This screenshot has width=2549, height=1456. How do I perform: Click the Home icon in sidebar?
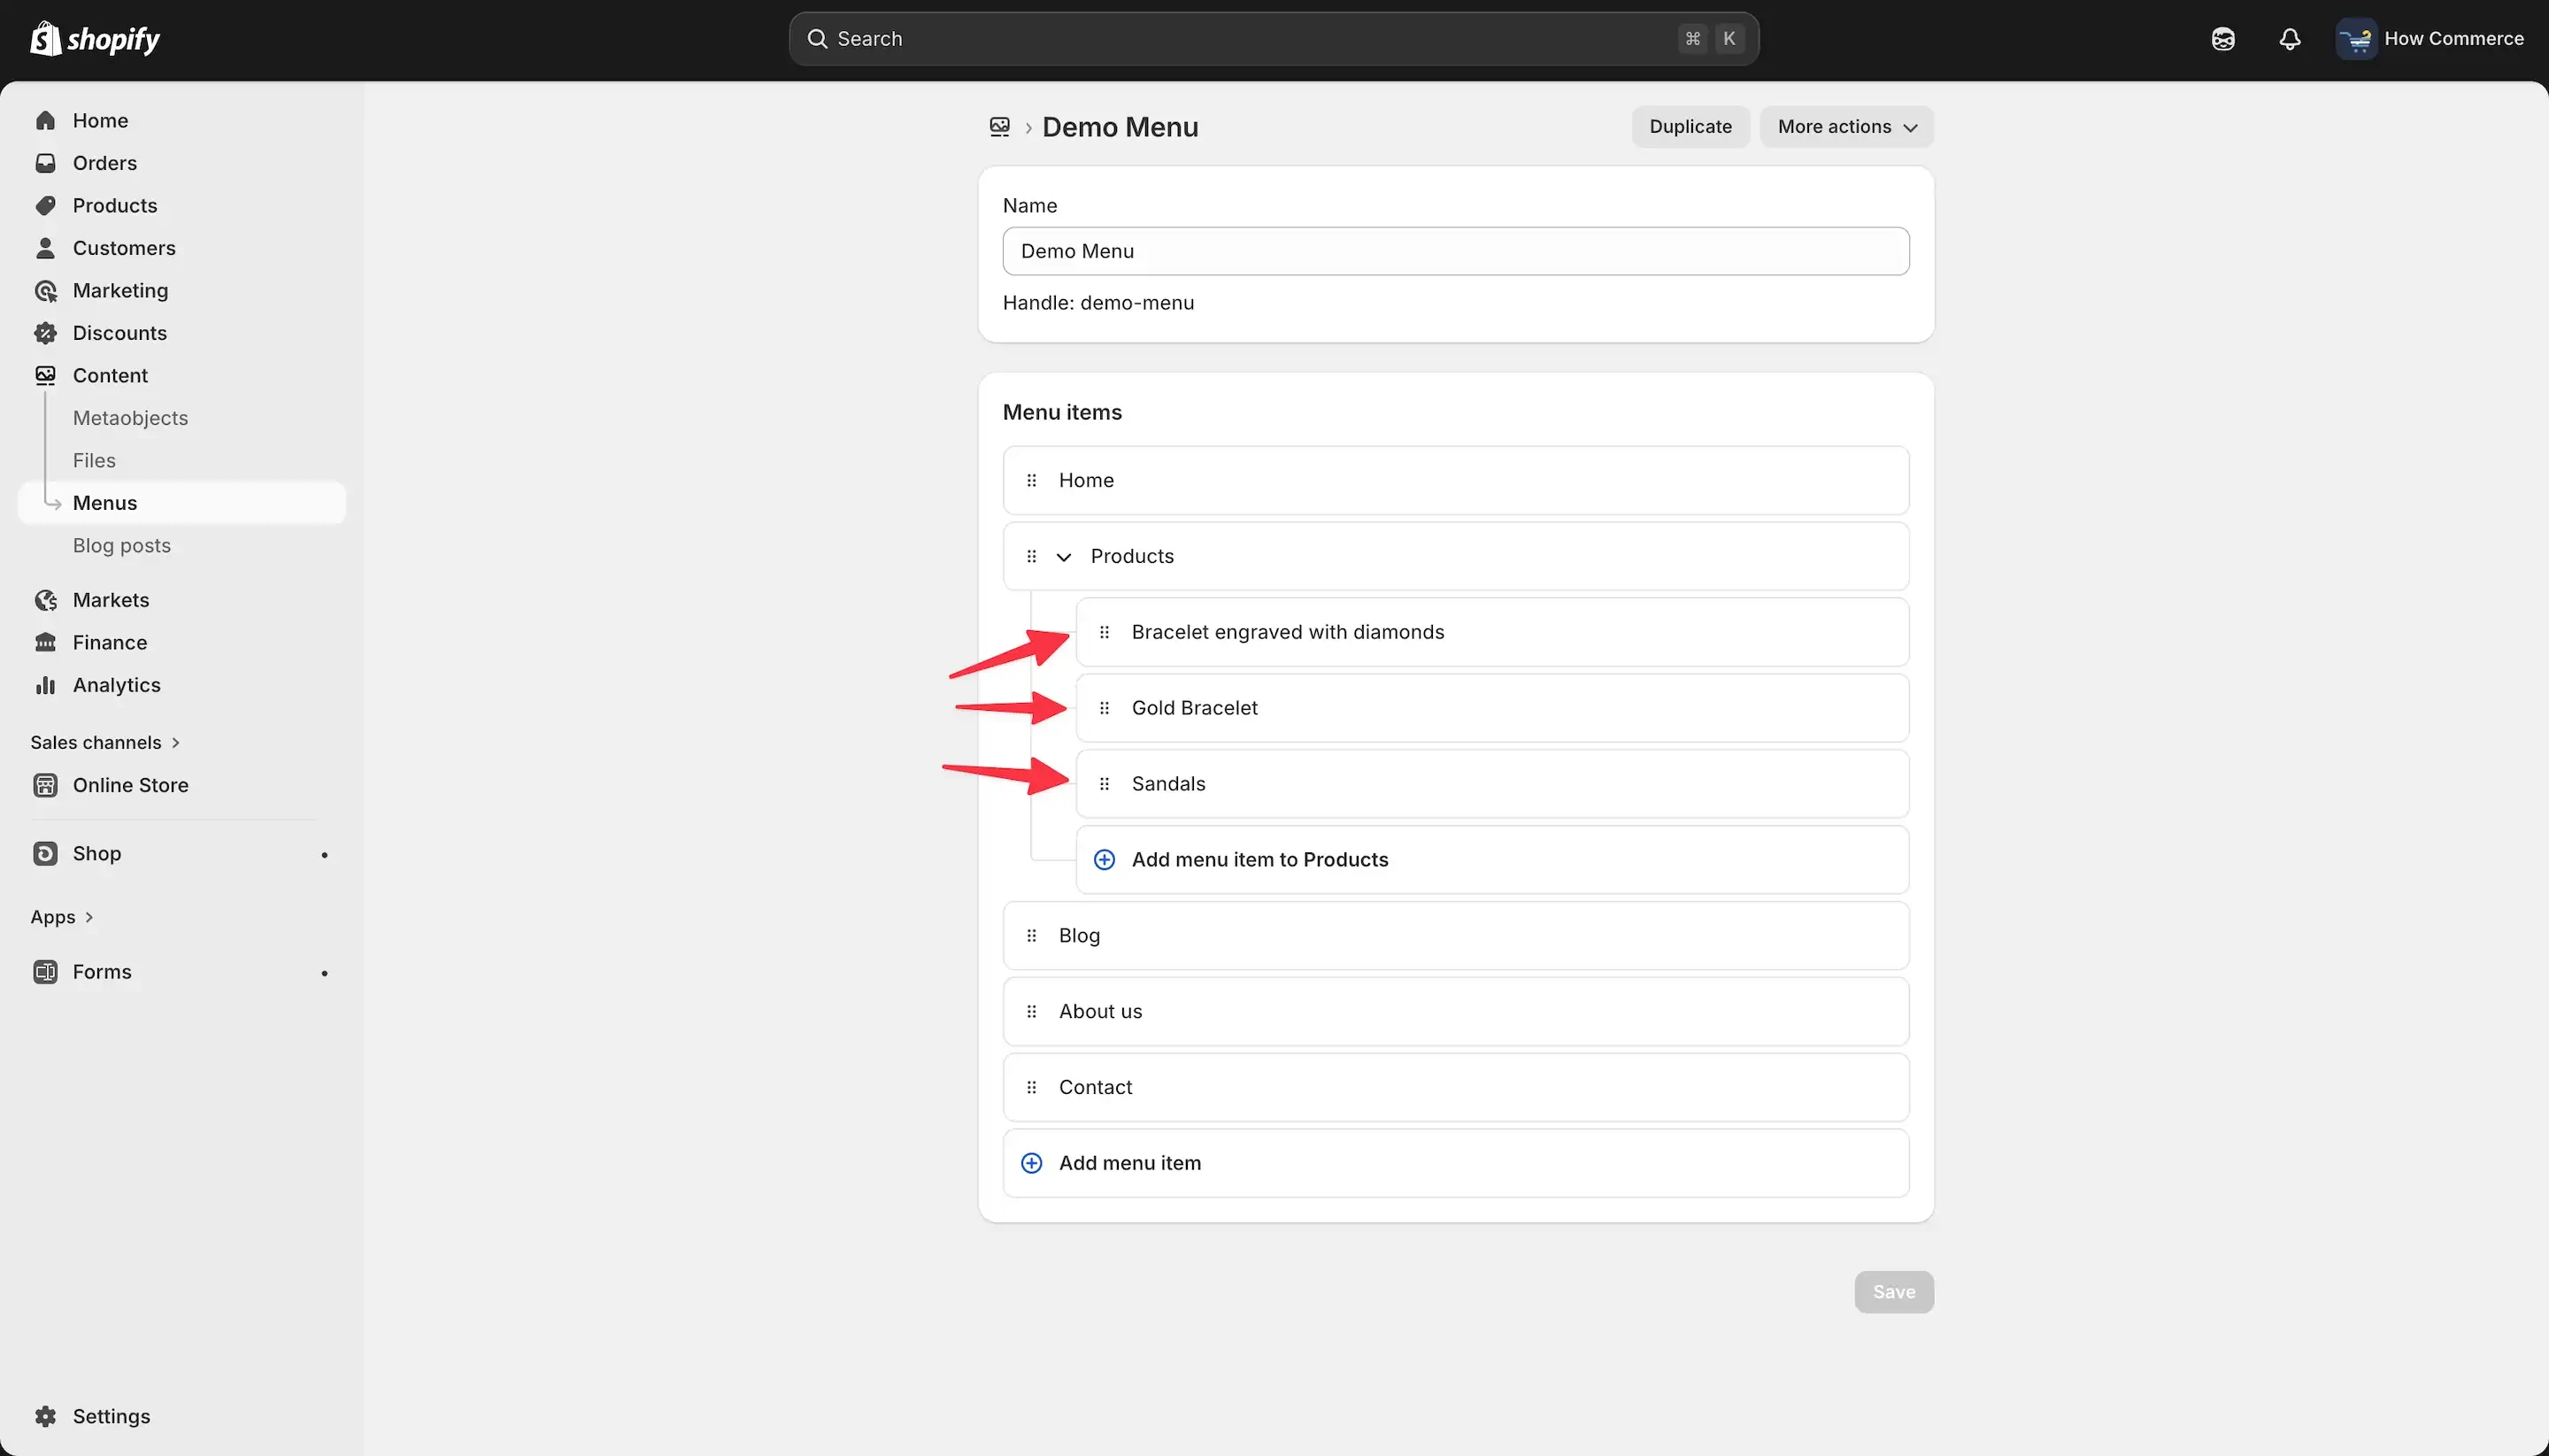(x=45, y=121)
